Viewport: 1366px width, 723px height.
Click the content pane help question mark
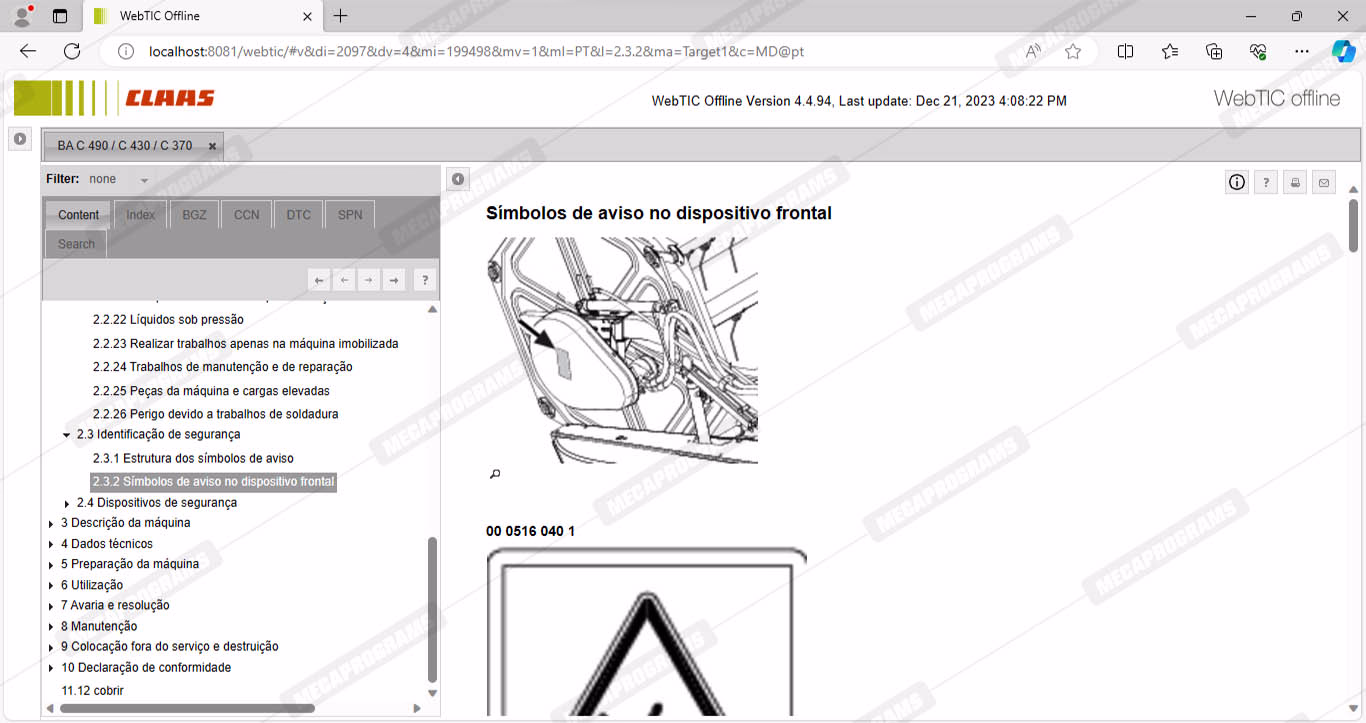[x=1266, y=182]
